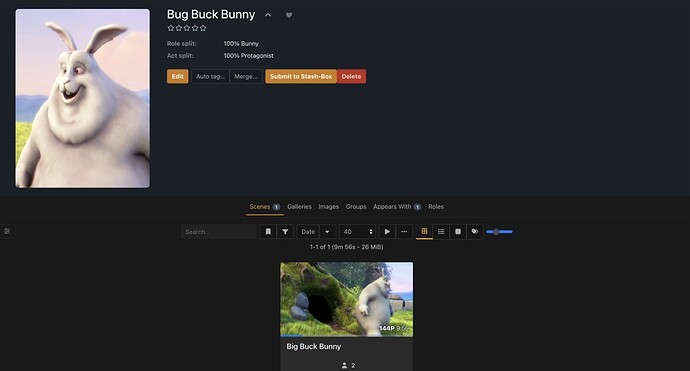Open the more options ellipsis menu
Viewport: 690px width, 371px height.
404,231
